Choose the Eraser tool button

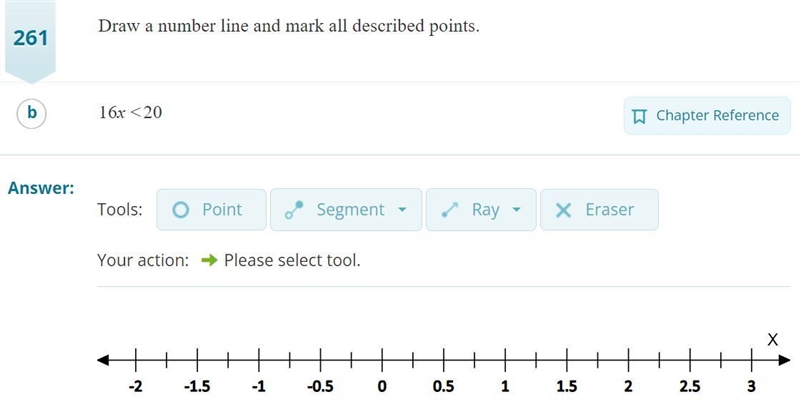tap(599, 210)
